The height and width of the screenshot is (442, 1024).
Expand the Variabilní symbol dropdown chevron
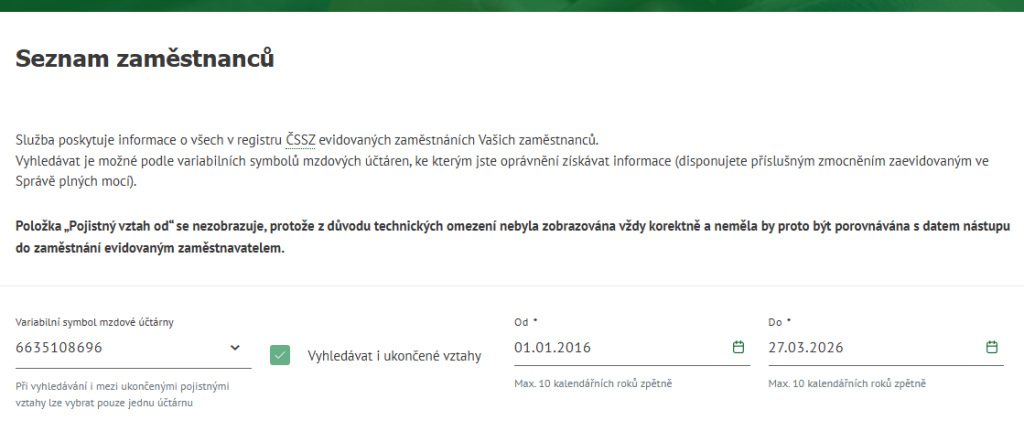(x=235, y=348)
